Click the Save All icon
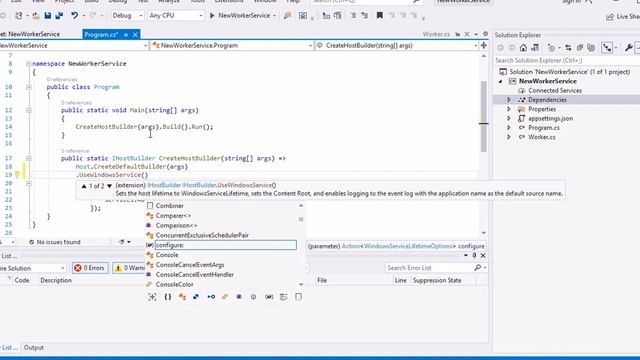Image resolution: width=640 pixels, height=360 pixels. [x=59, y=16]
